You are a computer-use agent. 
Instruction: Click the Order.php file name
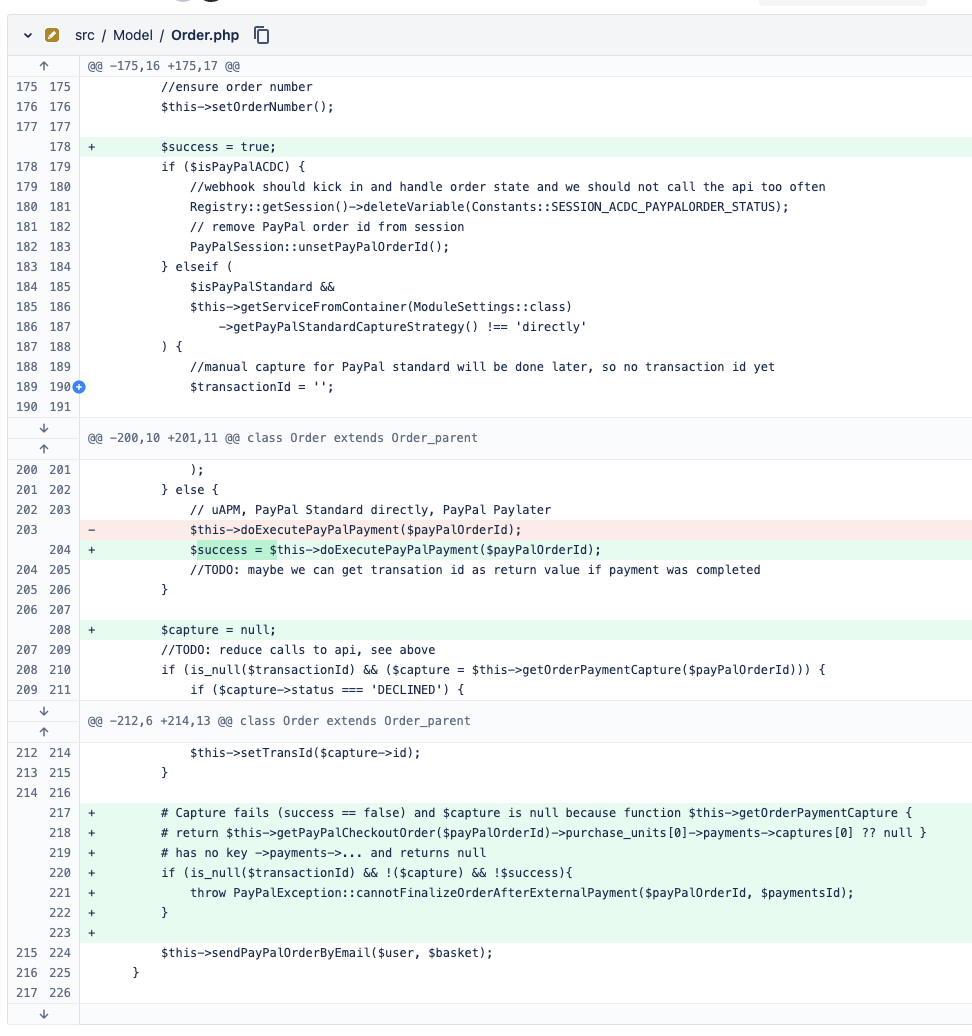[205, 35]
